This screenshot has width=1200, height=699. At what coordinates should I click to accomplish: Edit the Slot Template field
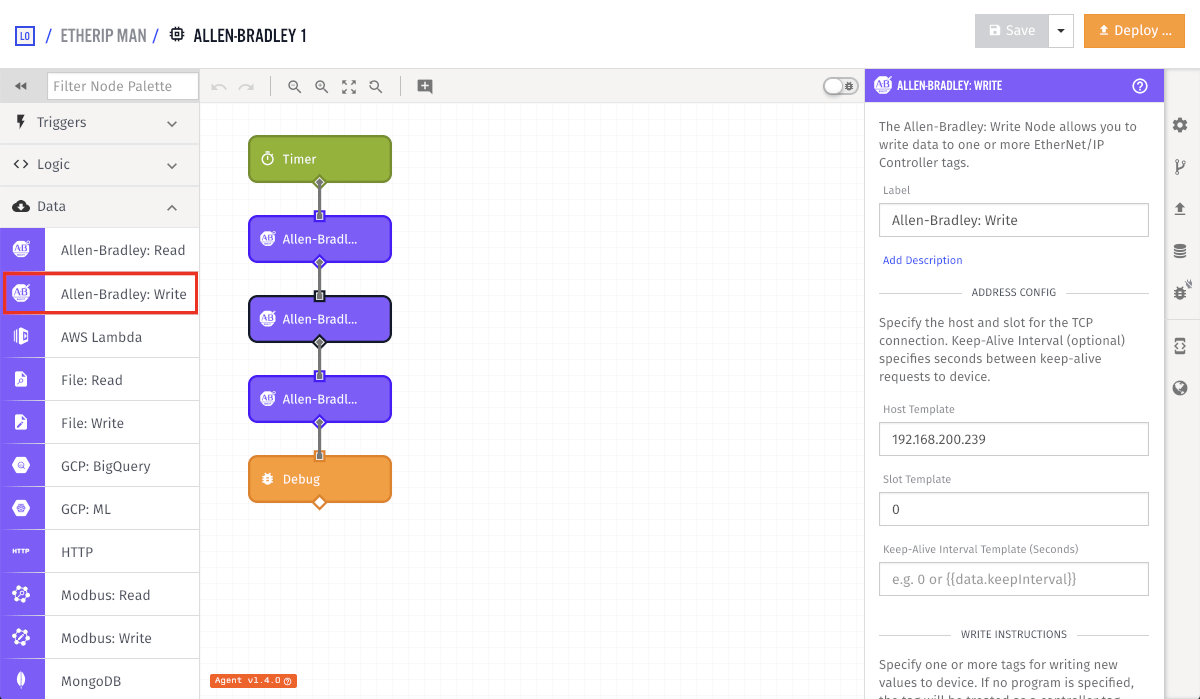pos(1014,509)
